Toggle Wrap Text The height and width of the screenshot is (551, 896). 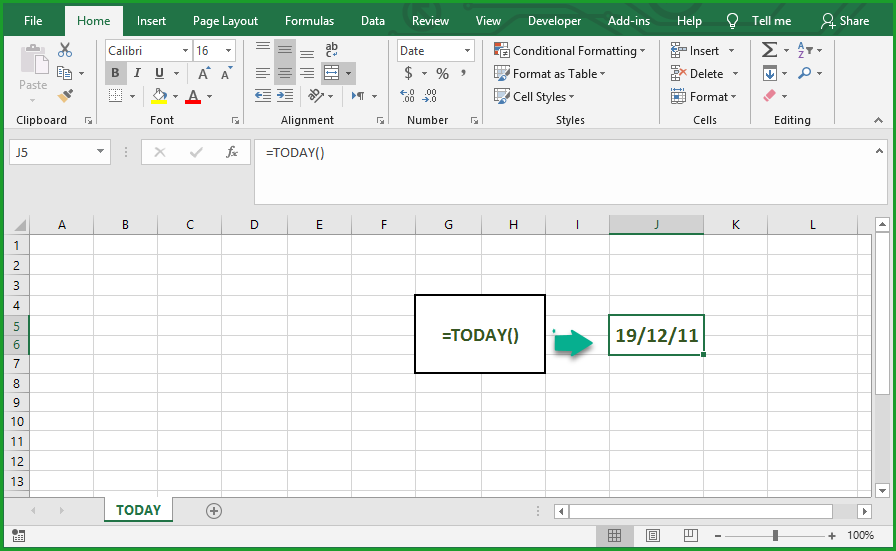coord(331,50)
